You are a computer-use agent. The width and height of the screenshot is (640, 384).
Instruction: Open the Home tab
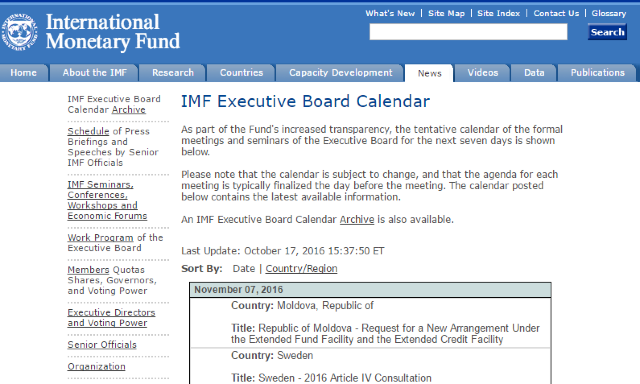pyautogui.click(x=24, y=73)
